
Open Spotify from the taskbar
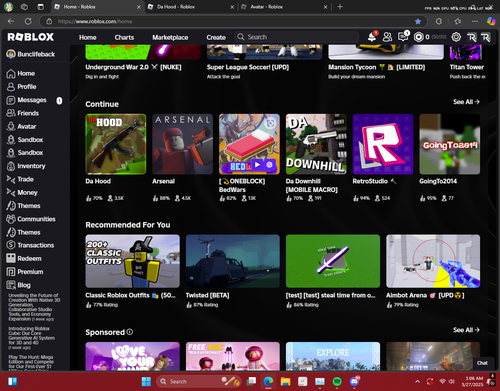337,381
